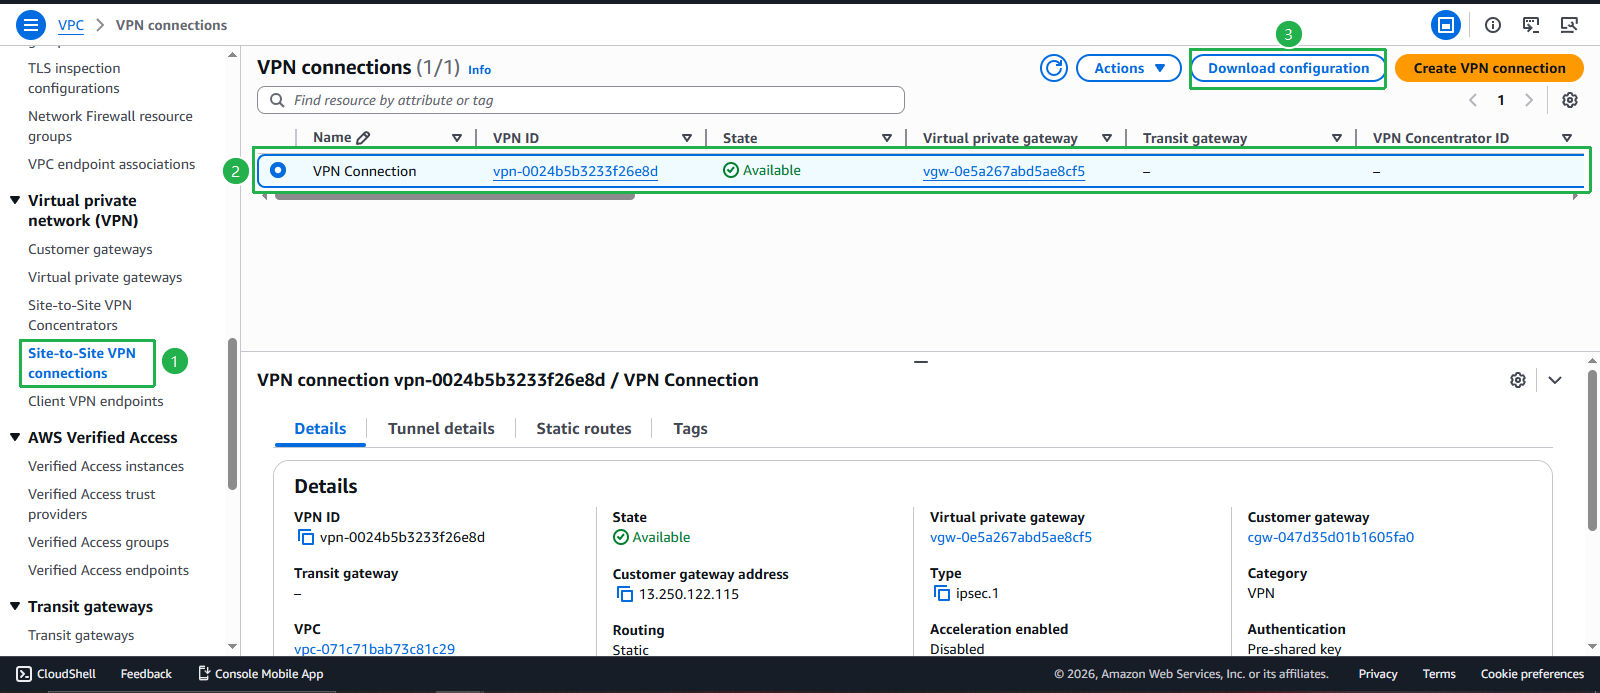Open customer gateway cgw-047d35d01b1605fa0 link
Screen dimensions: 1600x693
pos(1330,537)
